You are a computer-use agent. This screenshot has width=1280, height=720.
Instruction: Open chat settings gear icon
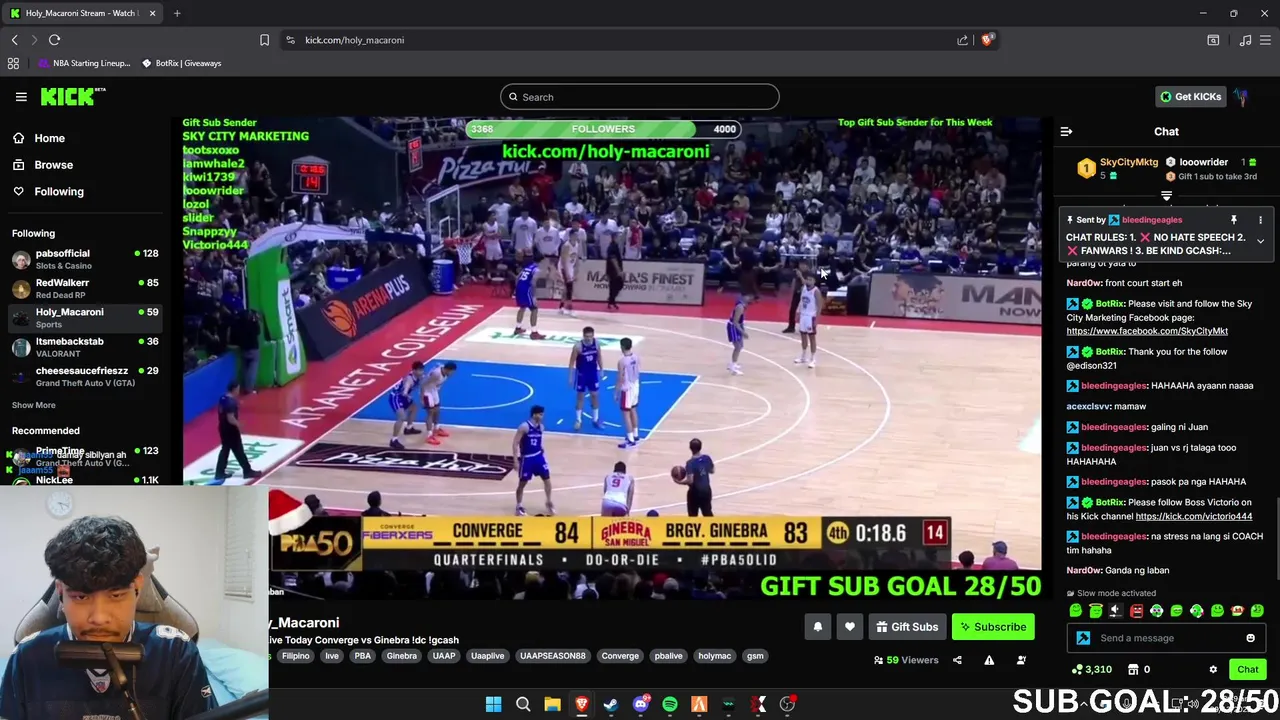point(1213,670)
